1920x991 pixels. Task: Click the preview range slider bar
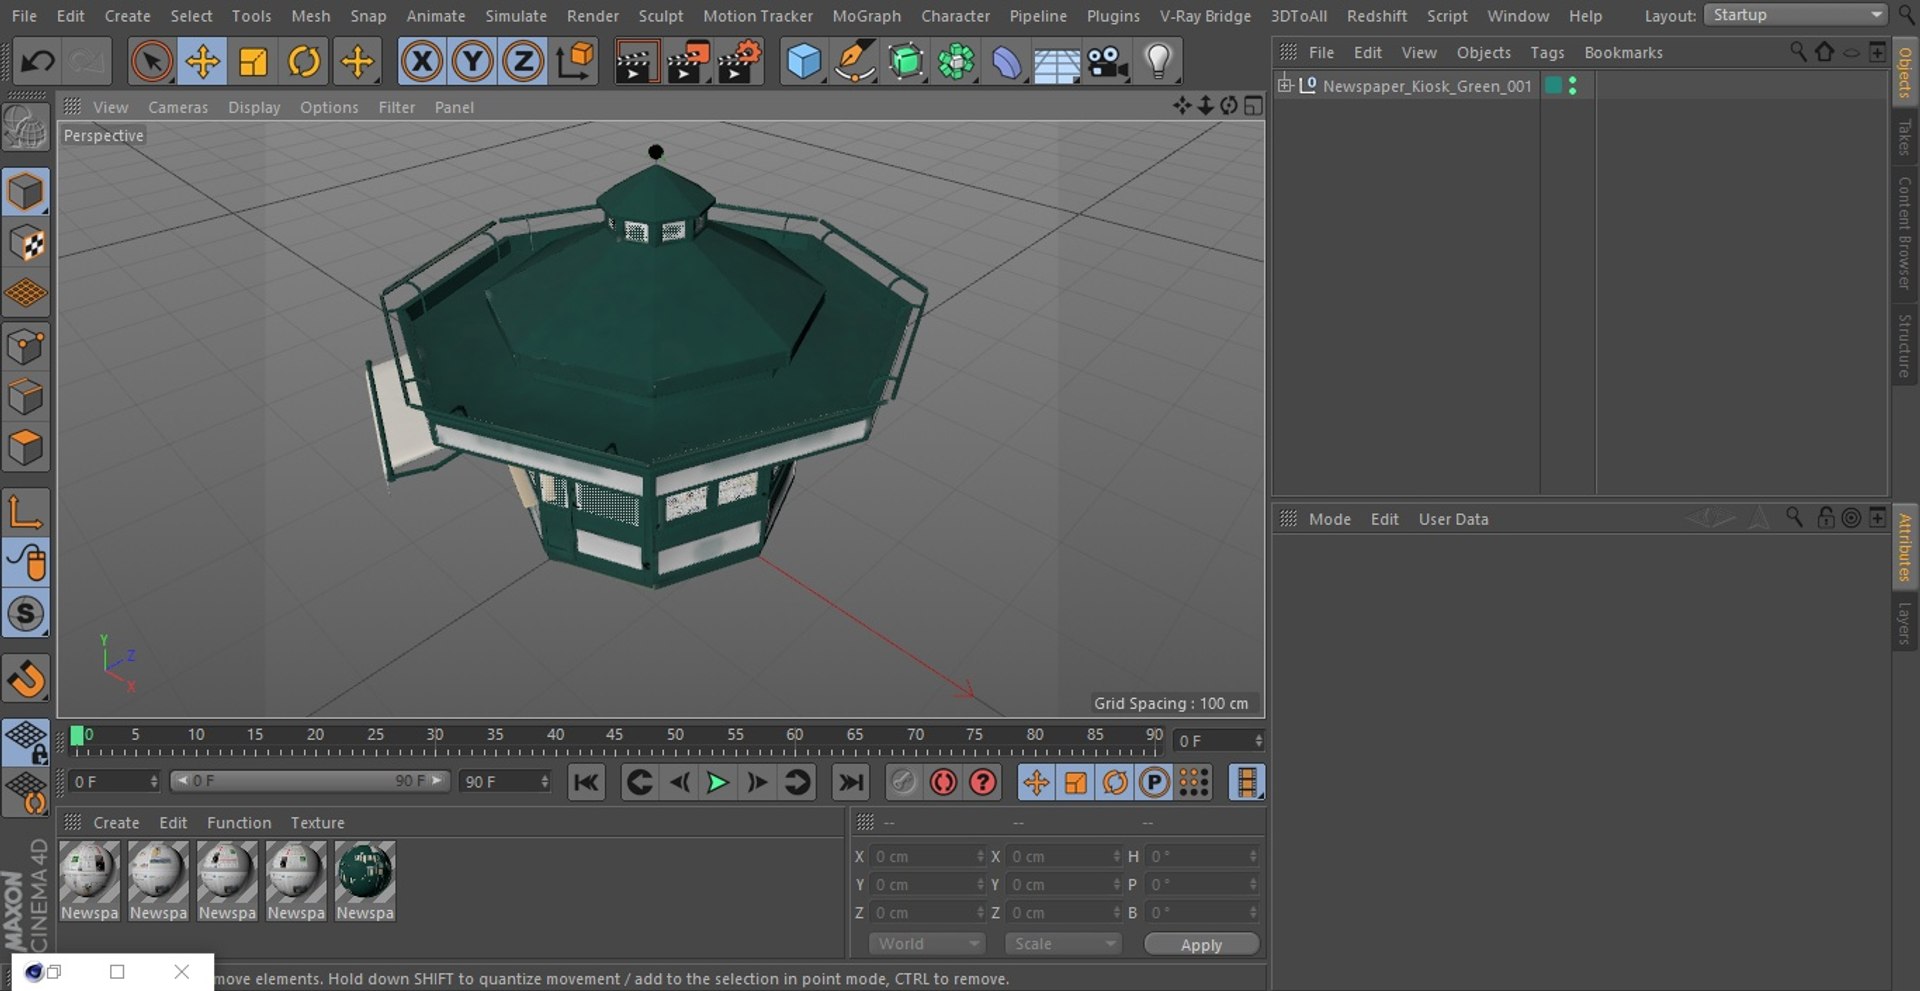[x=309, y=781]
